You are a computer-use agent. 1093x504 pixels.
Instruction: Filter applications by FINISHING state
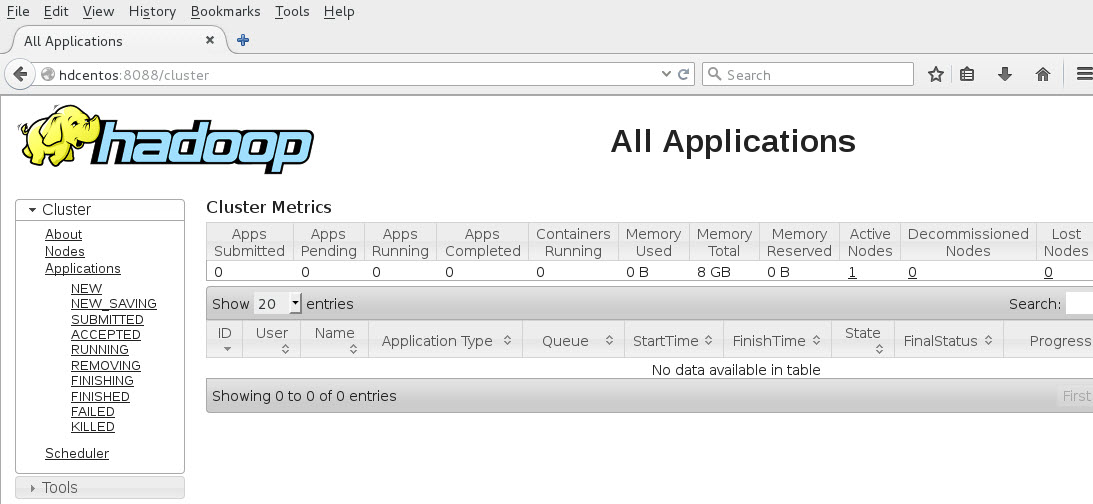tap(102, 381)
